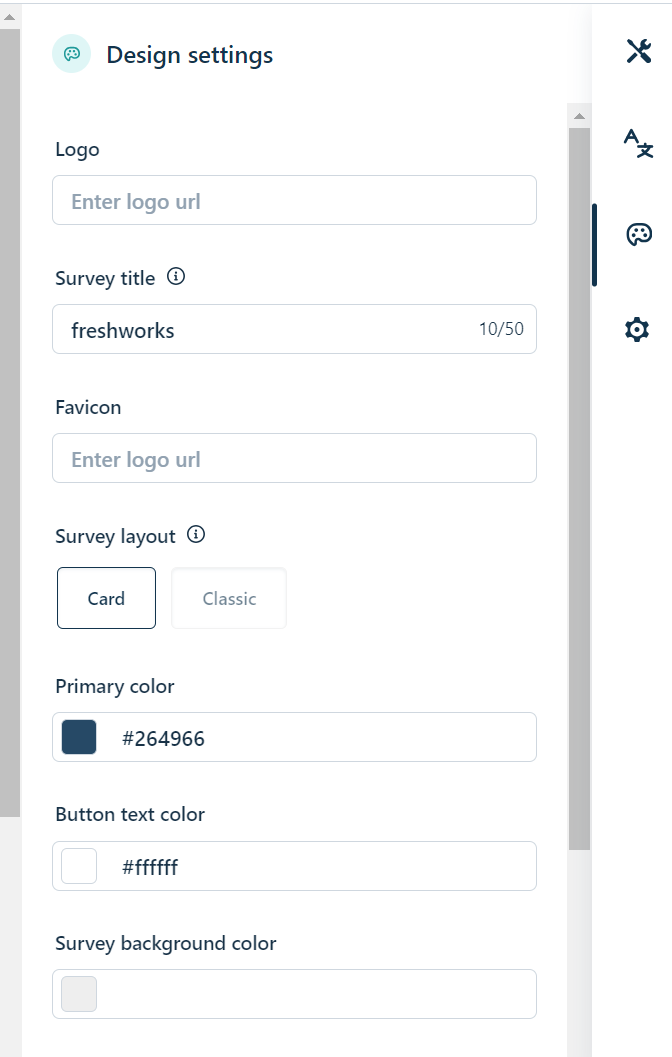Screen dimensions: 672x1057
Task: Click the Survey title info icon
Action: [x=176, y=277]
